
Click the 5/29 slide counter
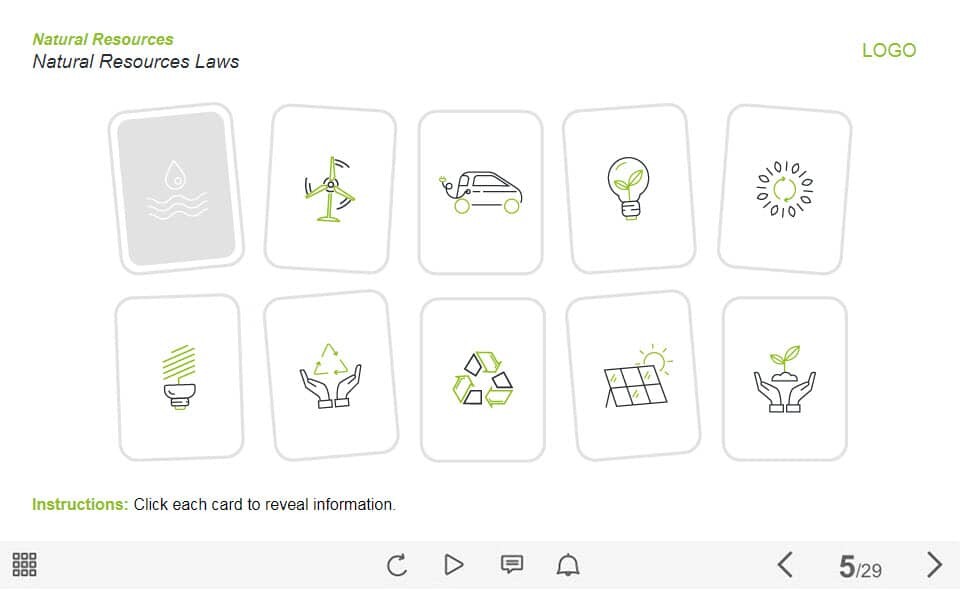click(860, 566)
